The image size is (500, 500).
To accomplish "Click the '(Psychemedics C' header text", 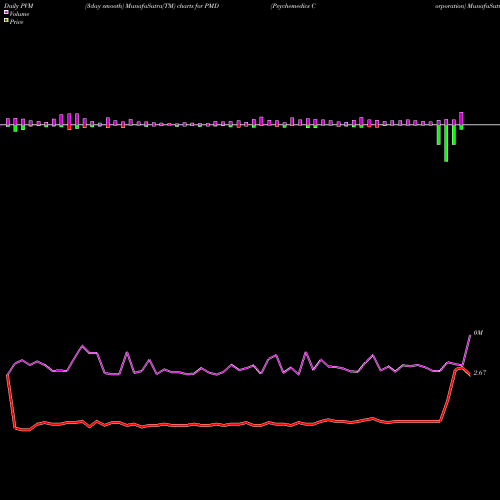I will pos(293,6).
